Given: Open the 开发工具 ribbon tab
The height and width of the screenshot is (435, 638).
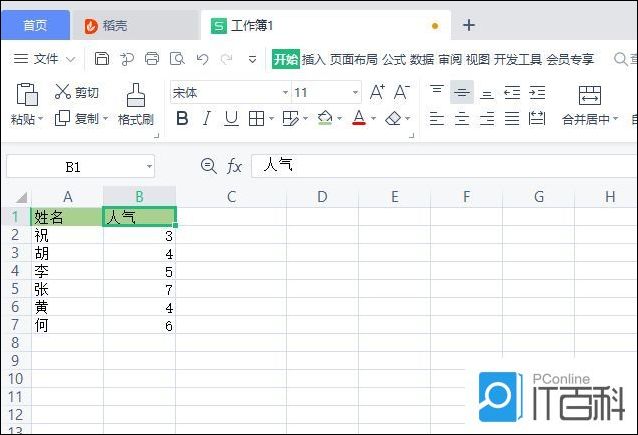Looking at the screenshot, I should tap(518, 60).
